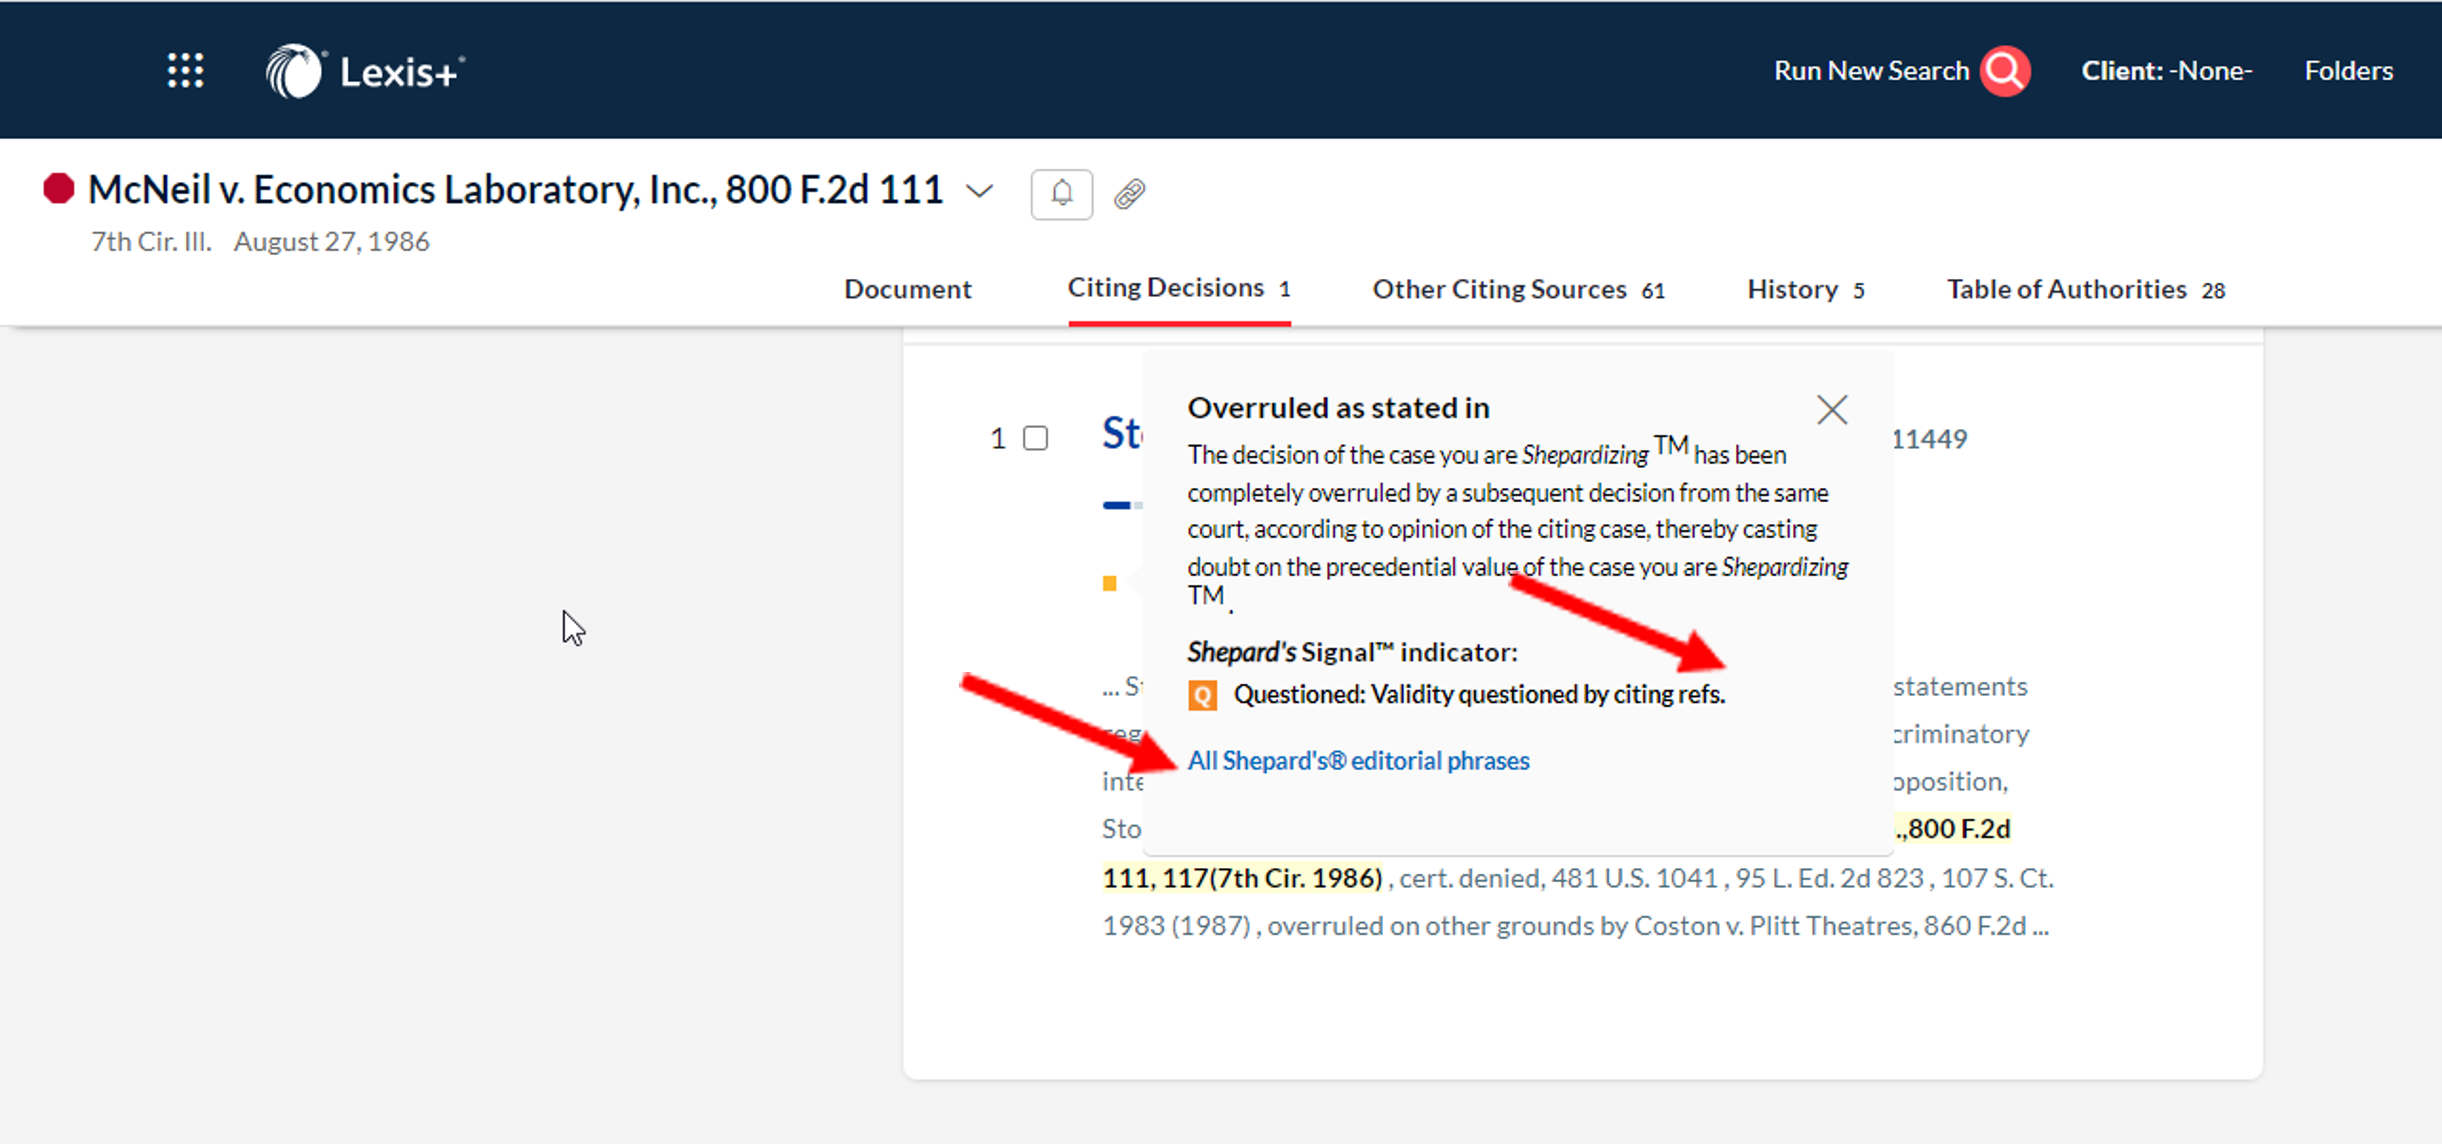Screen dimensions: 2442x1144
Task: Open the product switcher grid icon
Action: pos(186,71)
